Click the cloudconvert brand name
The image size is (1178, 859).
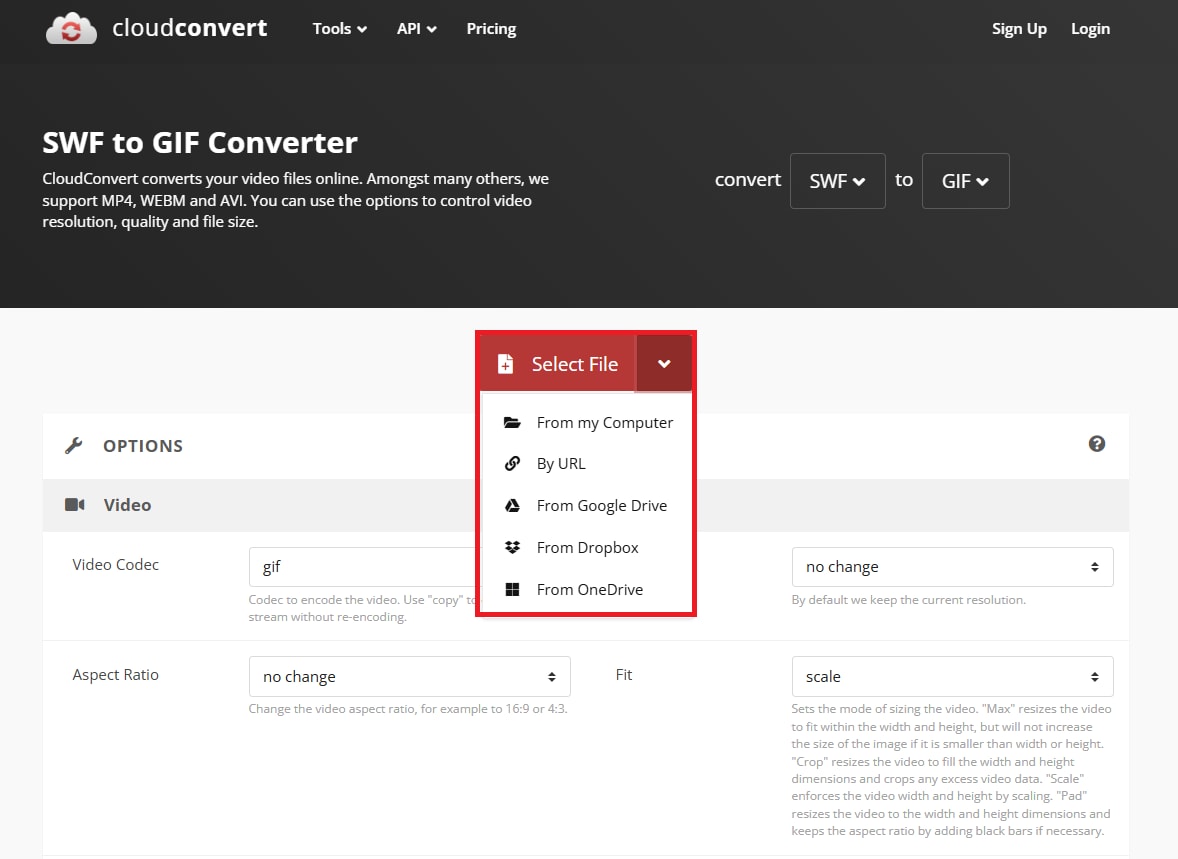[189, 28]
